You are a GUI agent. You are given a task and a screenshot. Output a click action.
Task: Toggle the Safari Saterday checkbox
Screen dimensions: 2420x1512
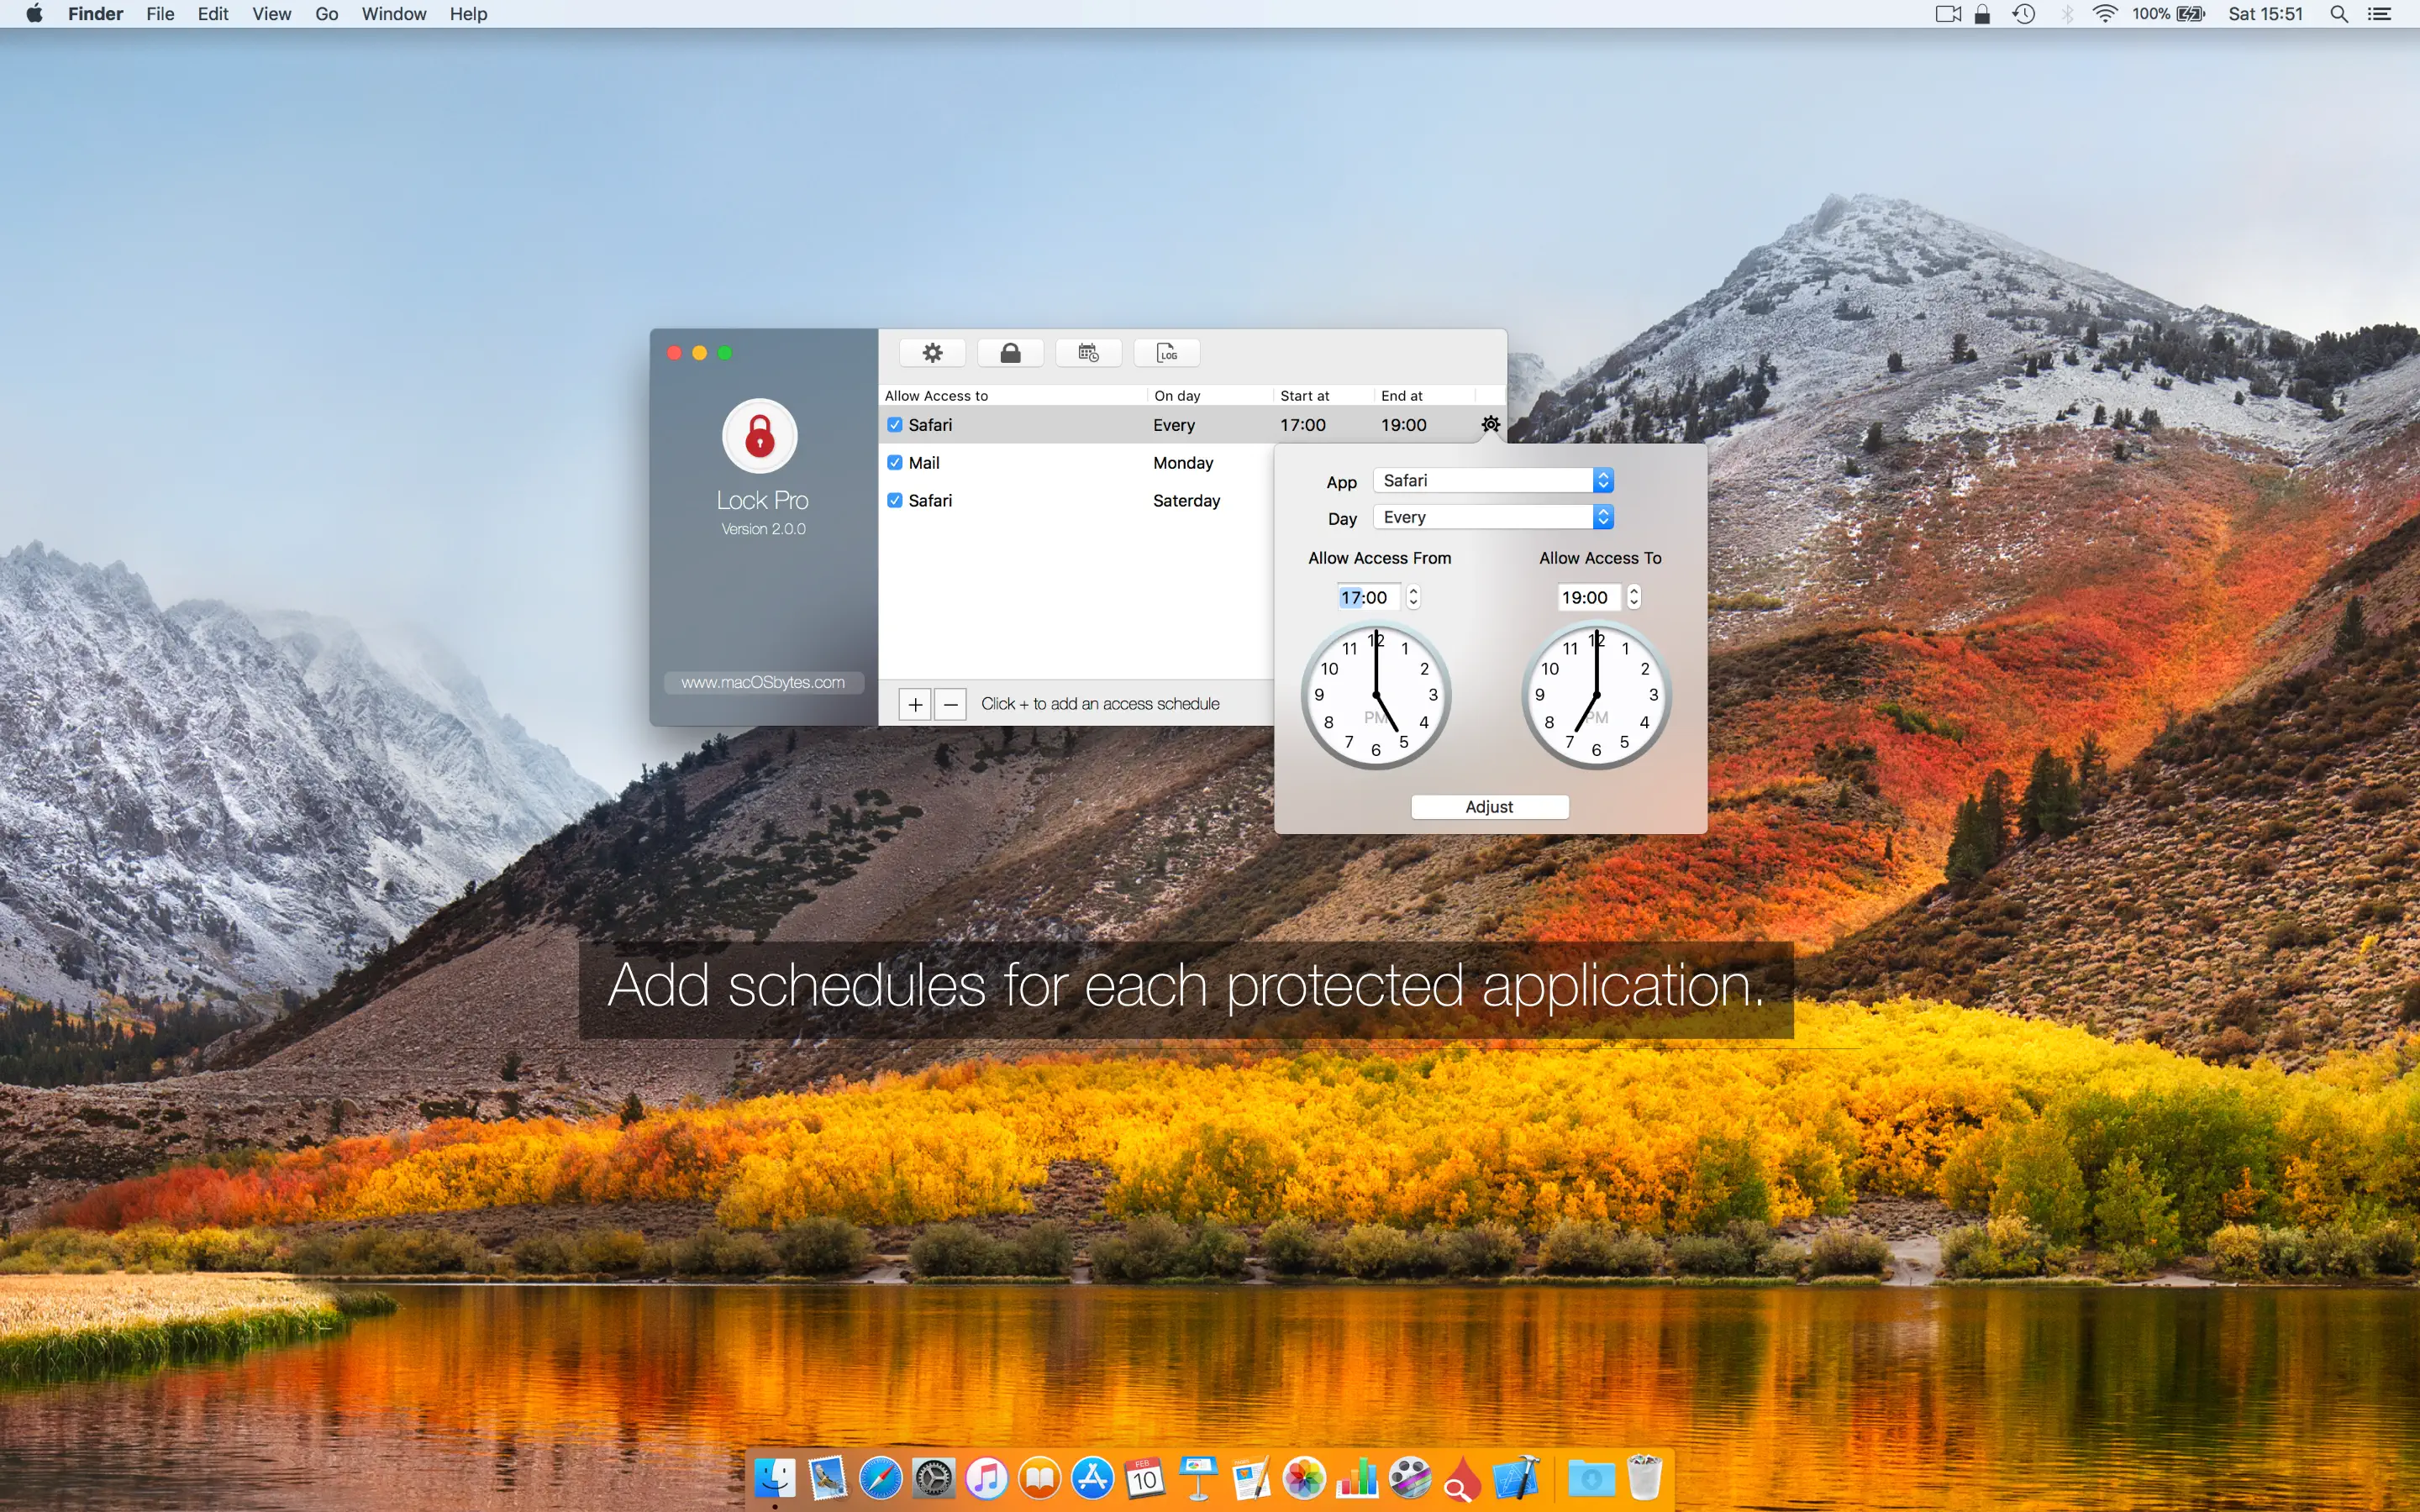[895, 500]
